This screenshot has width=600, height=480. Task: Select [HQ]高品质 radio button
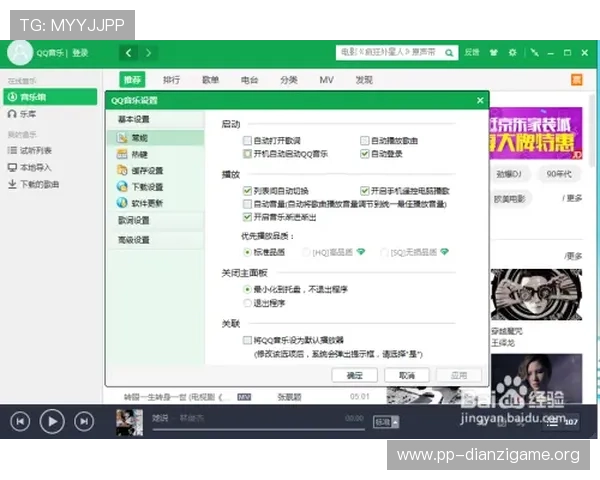point(306,252)
